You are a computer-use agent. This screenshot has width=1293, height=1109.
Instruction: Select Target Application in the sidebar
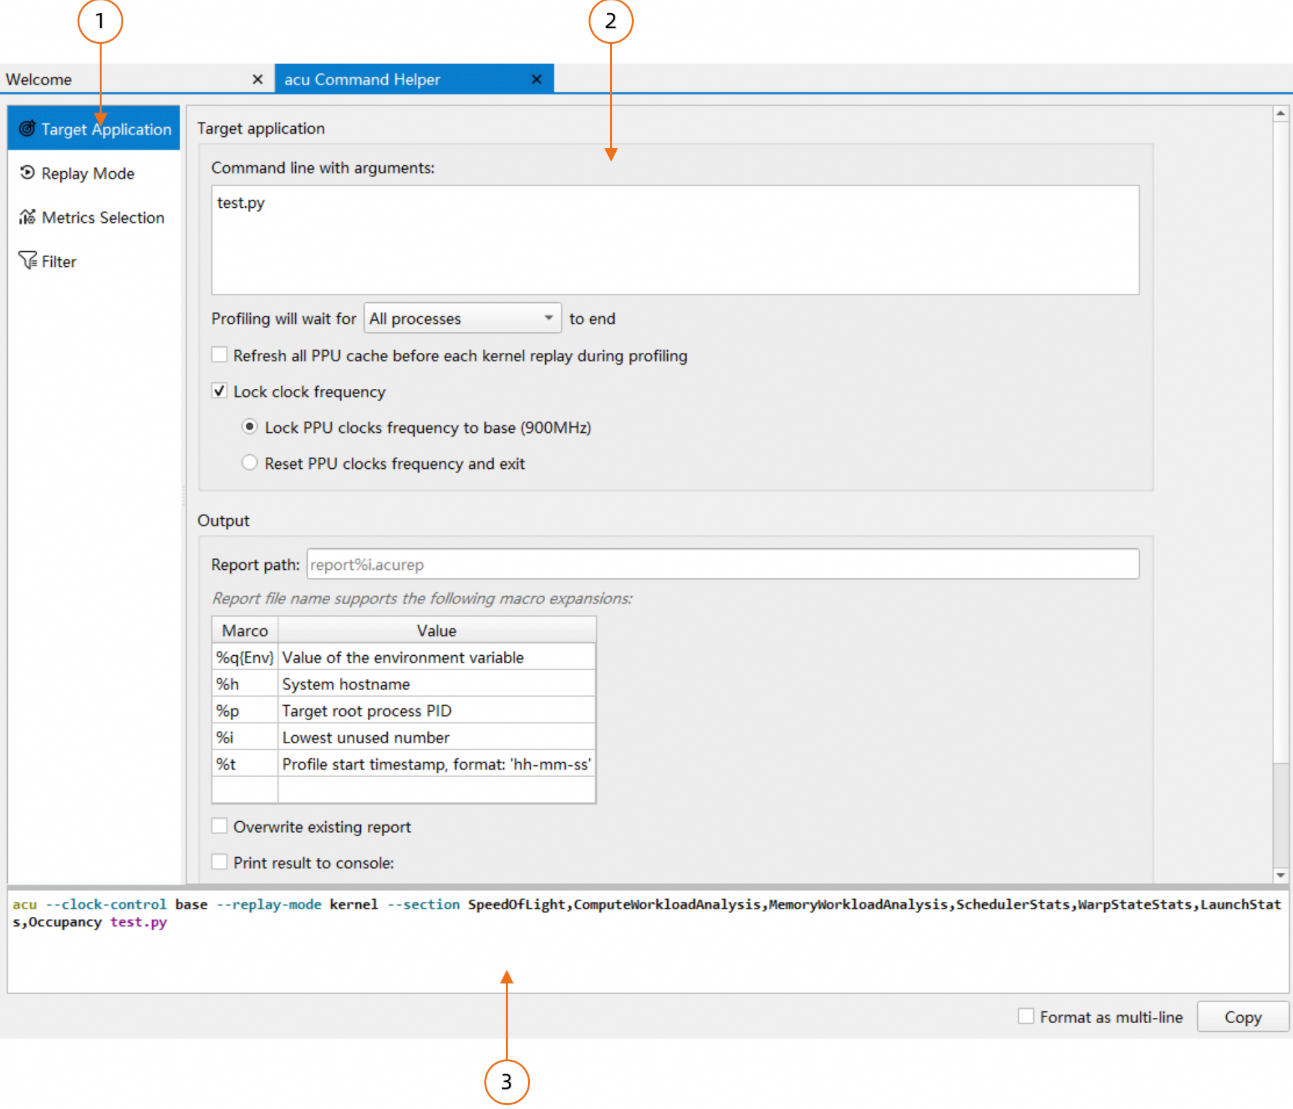(94, 129)
